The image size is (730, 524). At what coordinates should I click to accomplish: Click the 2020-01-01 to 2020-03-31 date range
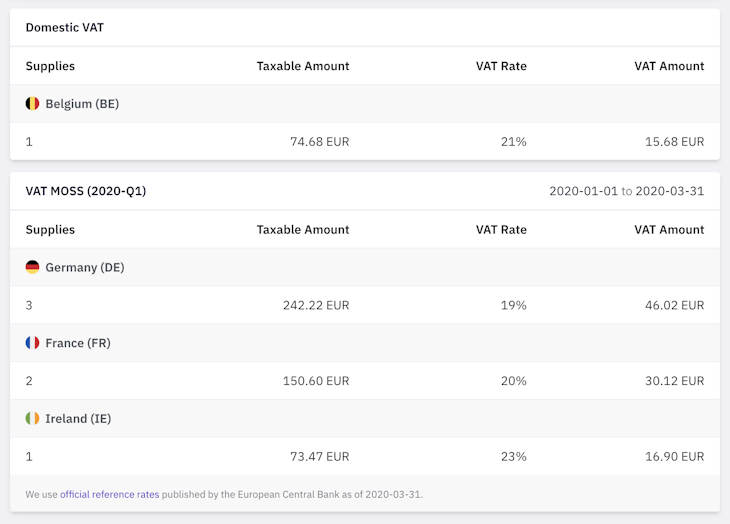coord(626,191)
